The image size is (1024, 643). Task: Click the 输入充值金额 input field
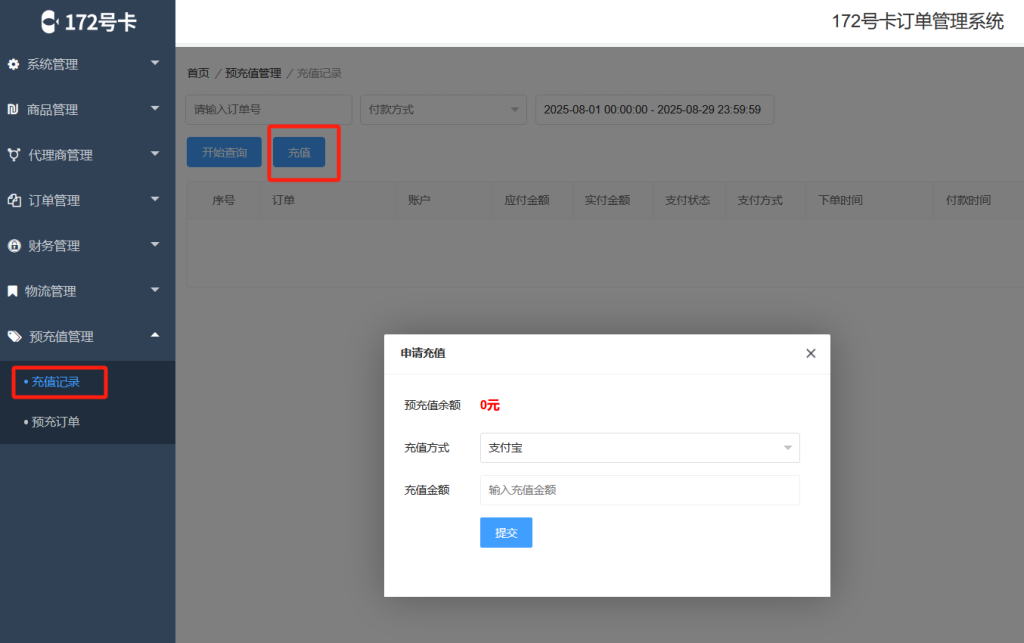click(639, 490)
